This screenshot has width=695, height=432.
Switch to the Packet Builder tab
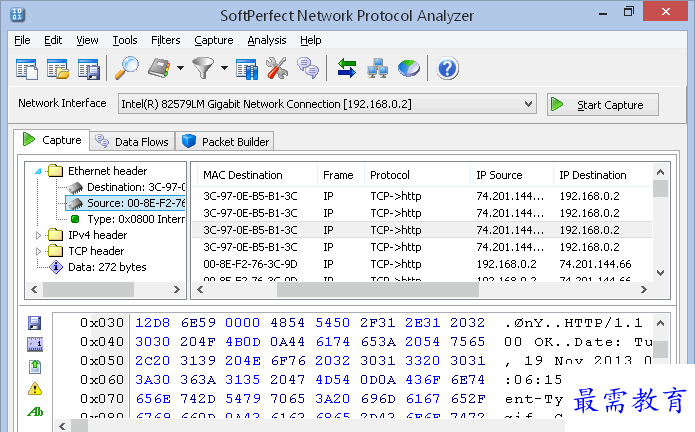(x=225, y=141)
